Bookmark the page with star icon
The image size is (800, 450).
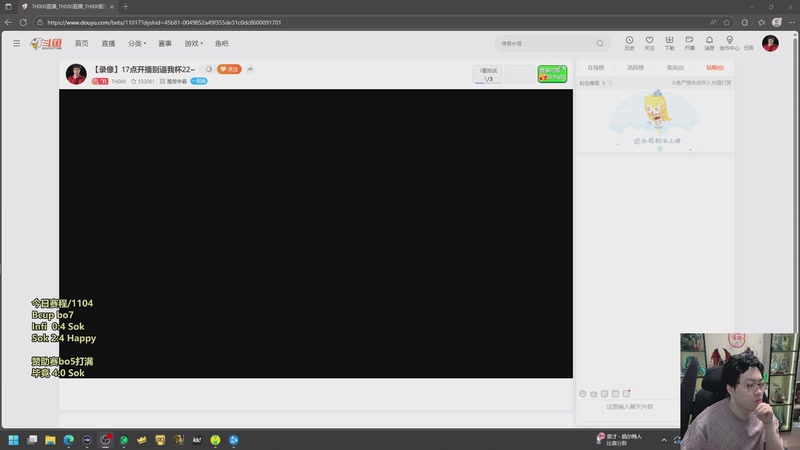(x=727, y=22)
